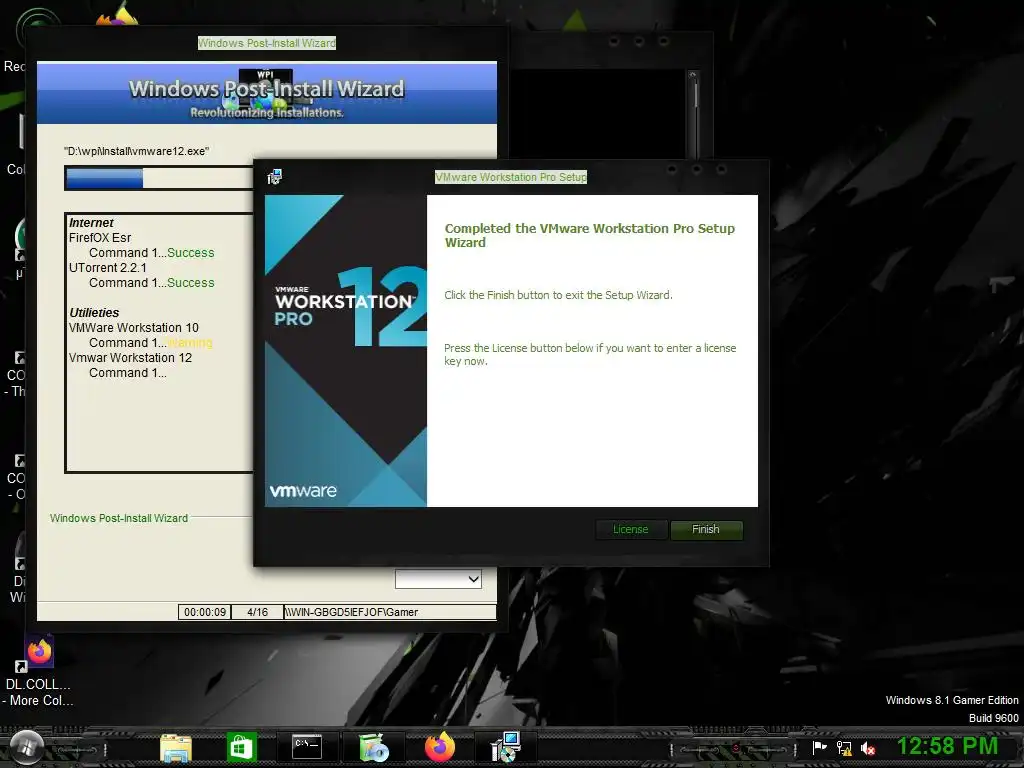Click the "Vmwar Workstation 12" log entry
This screenshot has height=768, width=1024.
[131, 358]
